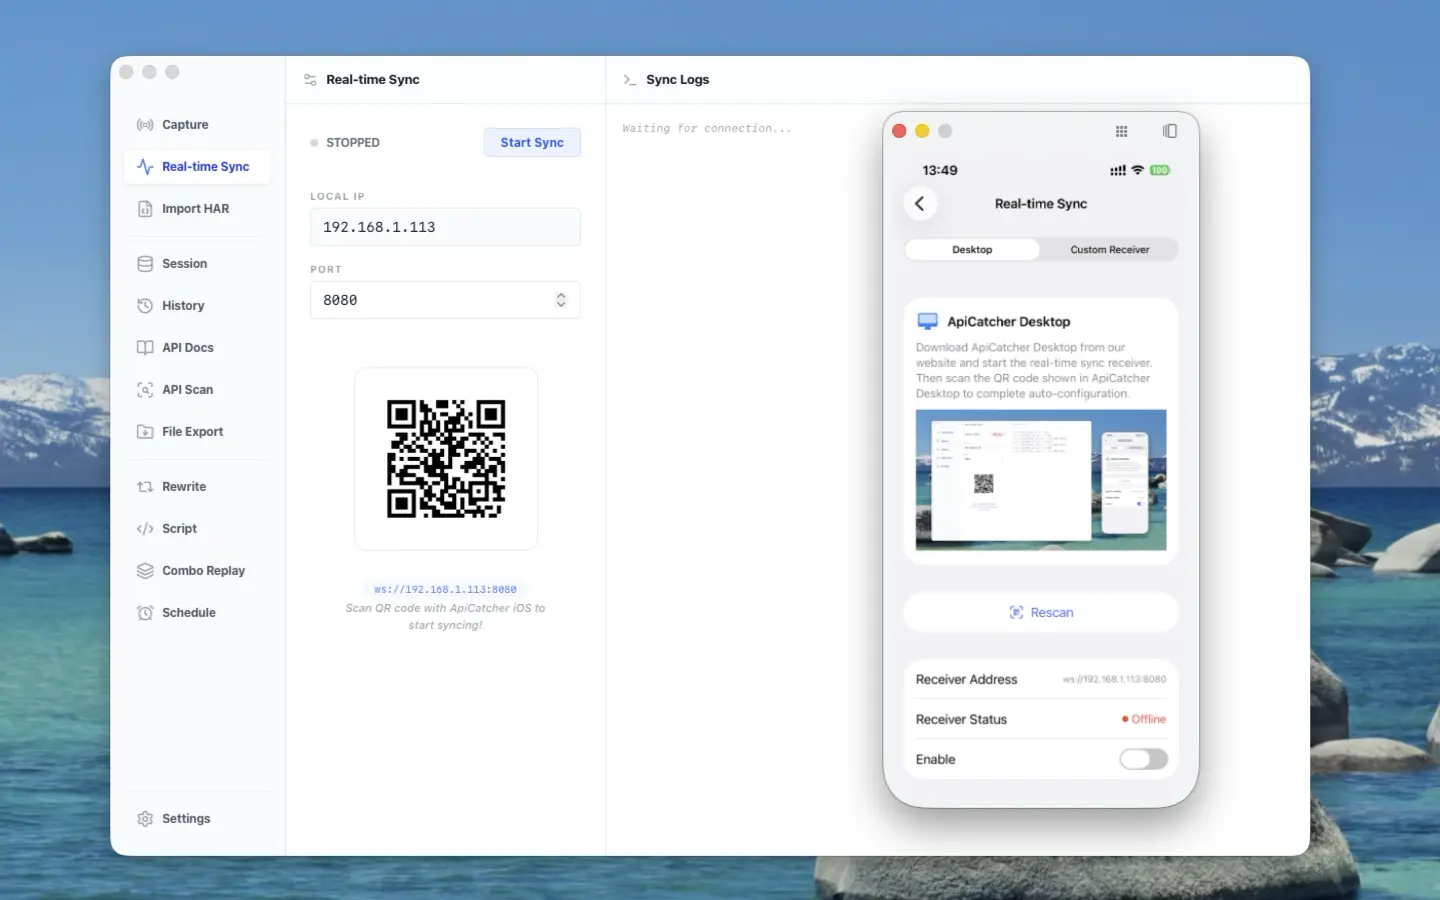Open Script in the sidebar
Image resolution: width=1440 pixels, height=900 pixels.
click(x=197, y=529)
